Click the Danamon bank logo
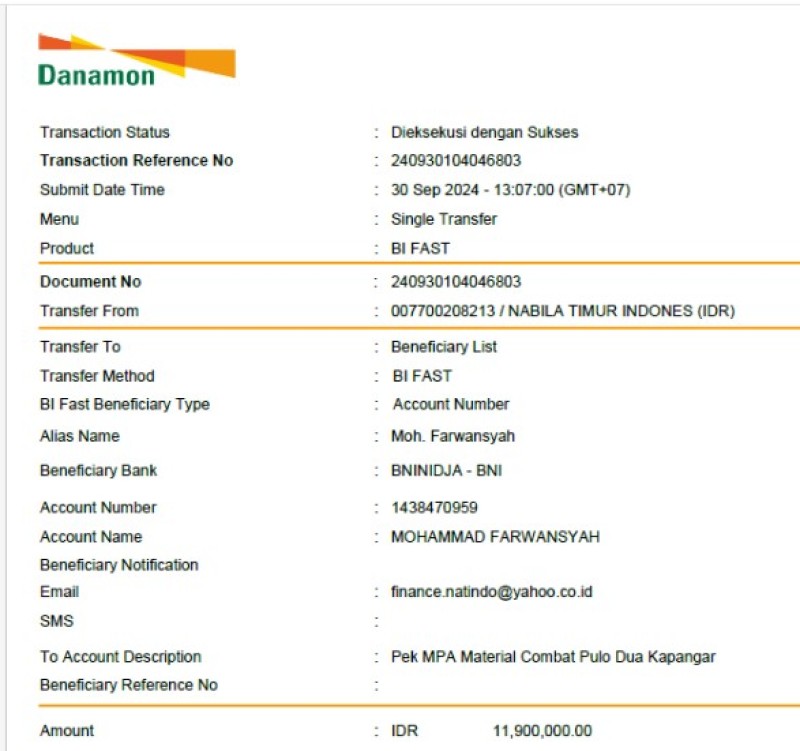Viewport: 800px width, 751px height. (x=137, y=60)
